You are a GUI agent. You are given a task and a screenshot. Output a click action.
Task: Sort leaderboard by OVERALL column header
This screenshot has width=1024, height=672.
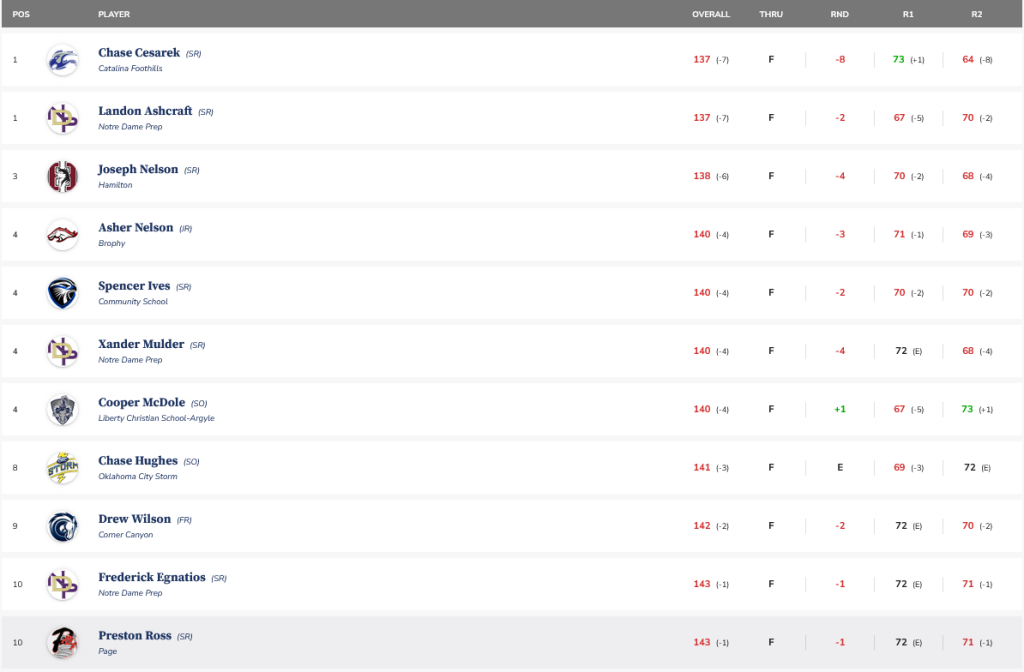pyautogui.click(x=711, y=15)
